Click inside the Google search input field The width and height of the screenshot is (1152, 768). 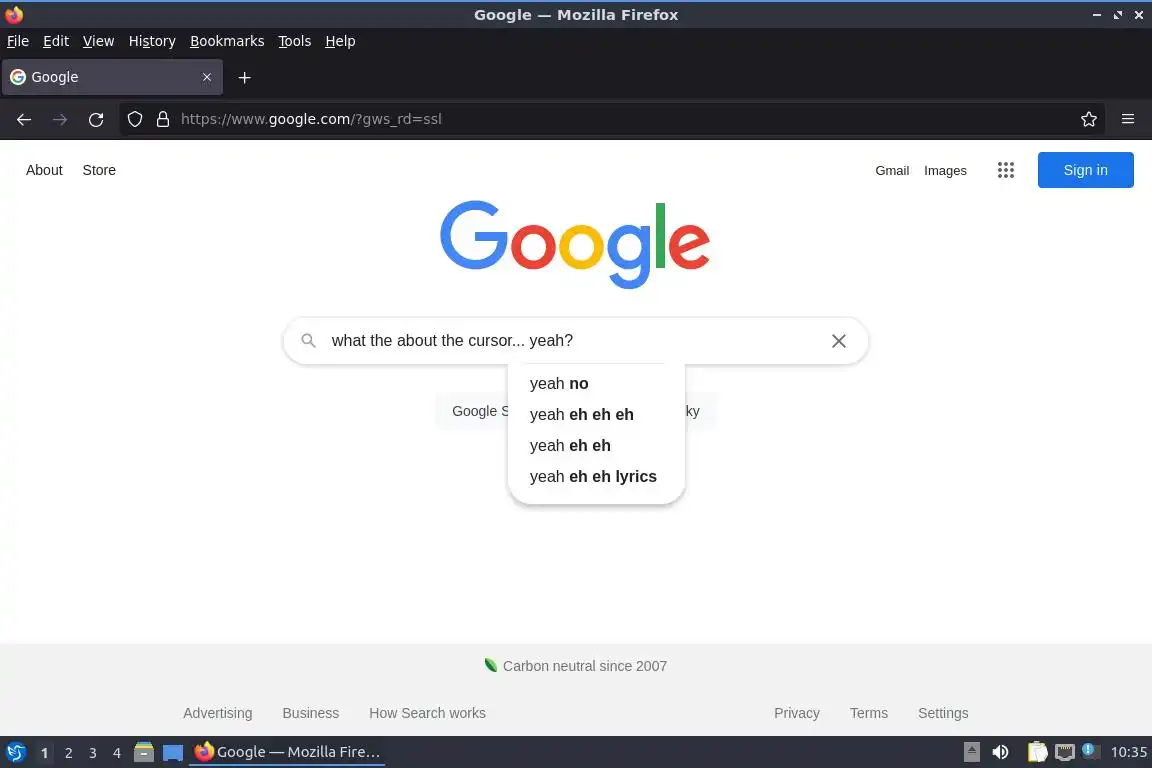[575, 340]
